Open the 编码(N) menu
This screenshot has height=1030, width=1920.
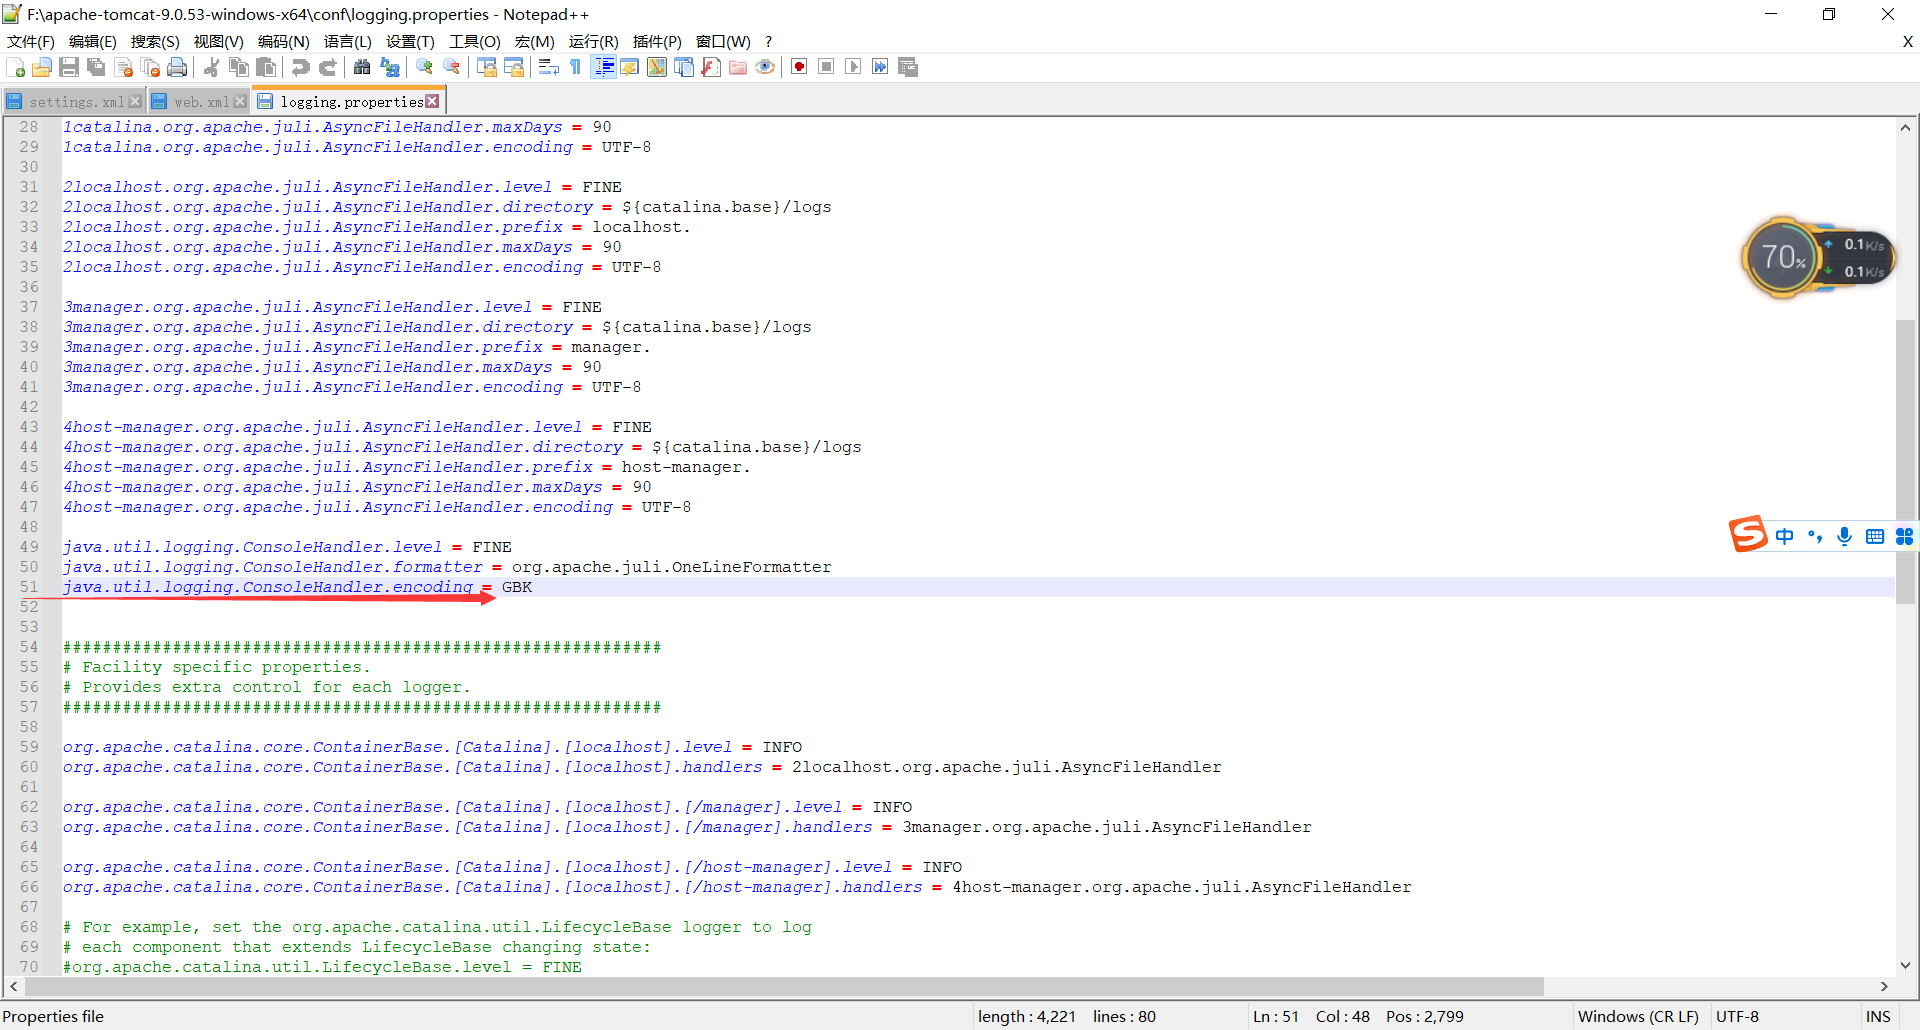tap(284, 41)
